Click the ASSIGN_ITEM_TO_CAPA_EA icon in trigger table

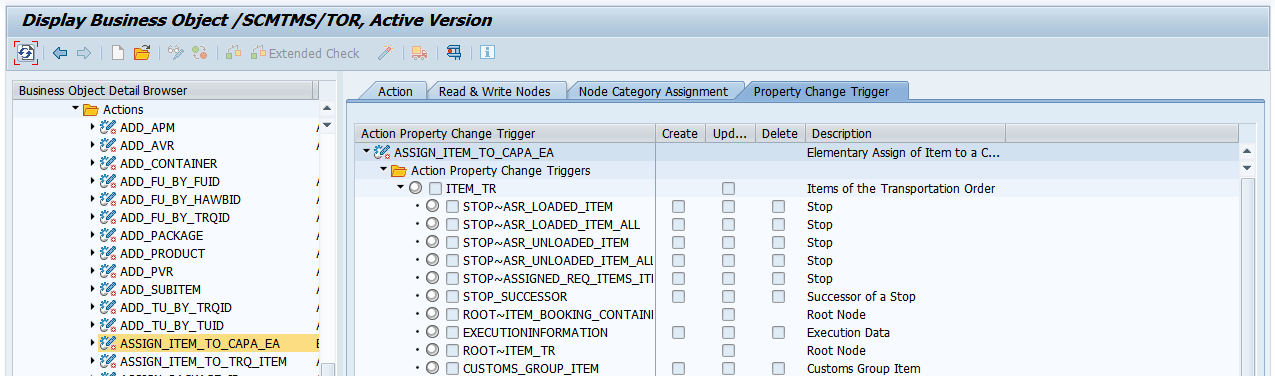coord(382,152)
